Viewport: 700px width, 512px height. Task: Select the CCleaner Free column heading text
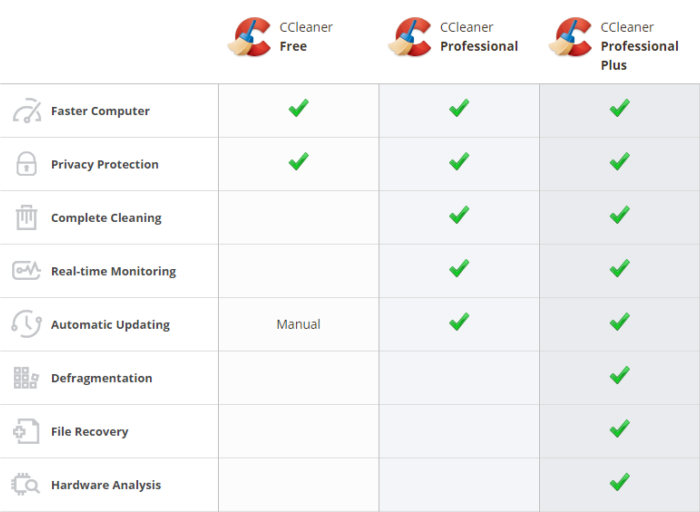(x=306, y=37)
